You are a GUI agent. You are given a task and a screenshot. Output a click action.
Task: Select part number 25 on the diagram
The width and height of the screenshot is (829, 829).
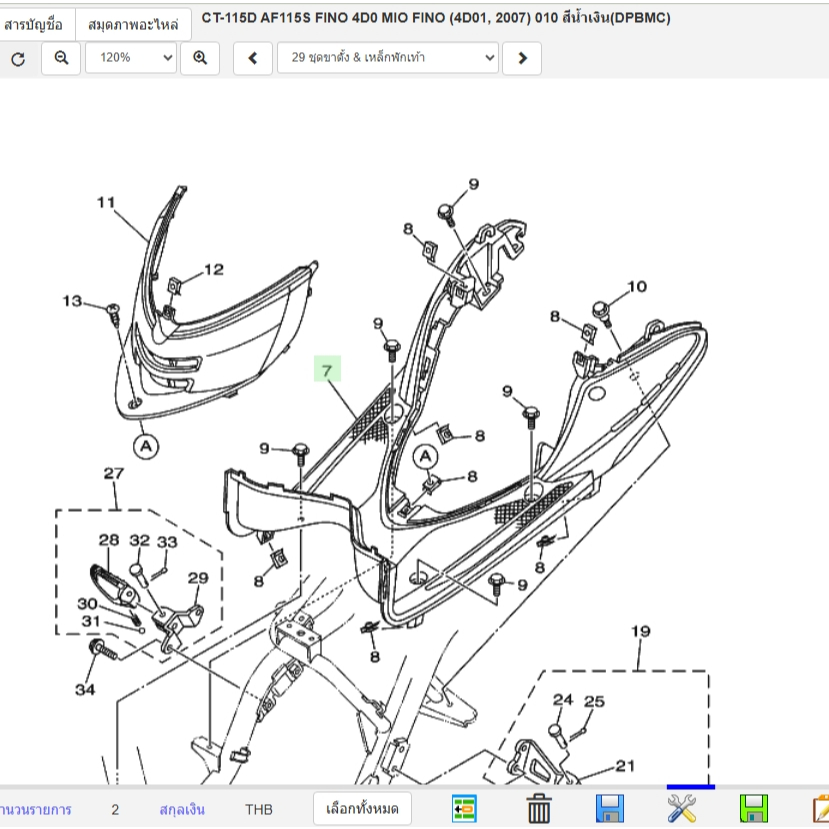tap(594, 702)
